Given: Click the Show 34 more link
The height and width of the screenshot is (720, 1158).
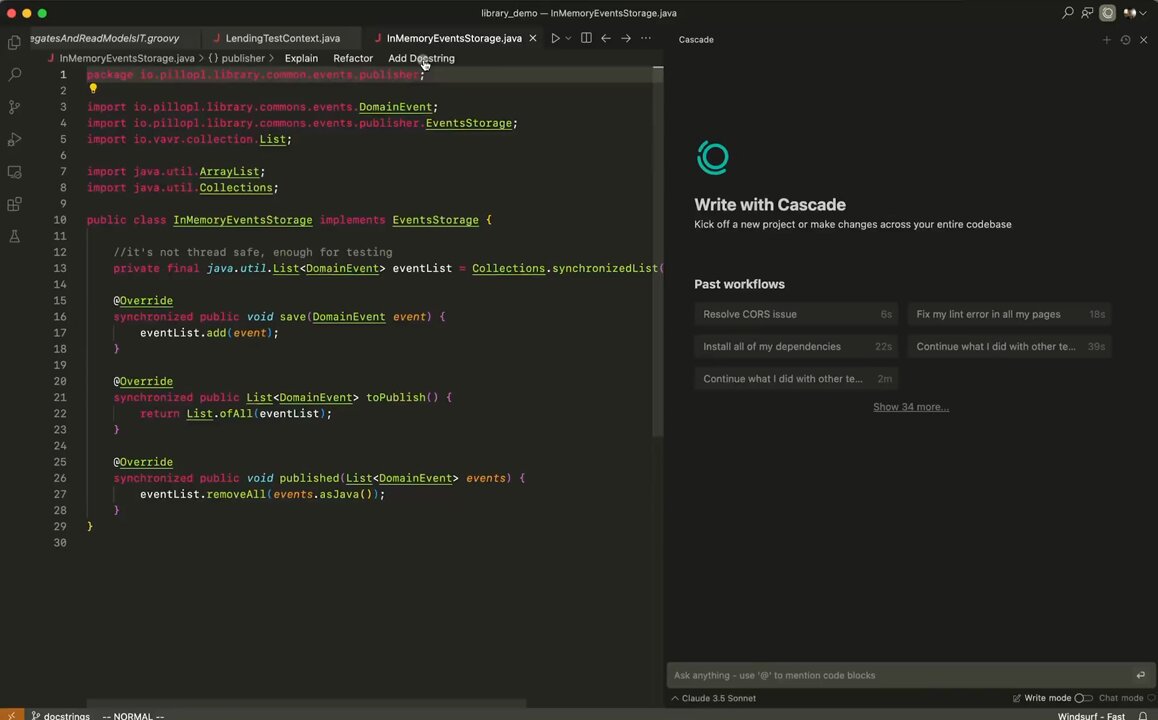Looking at the screenshot, I should pyautogui.click(x=911, y=407).
